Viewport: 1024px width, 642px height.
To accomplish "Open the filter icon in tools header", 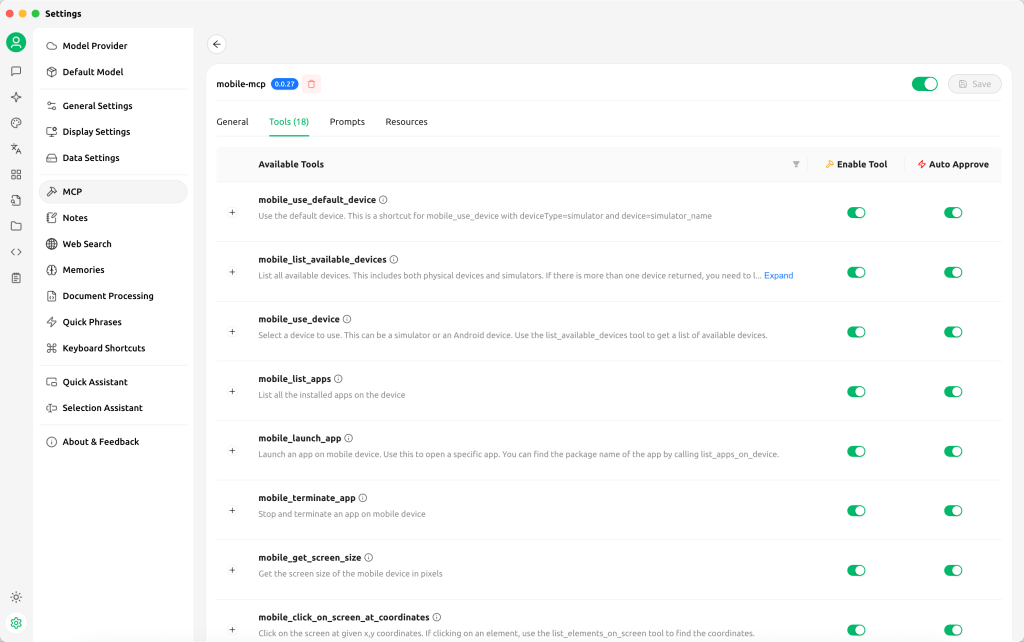I will click(x=796, y=164).
